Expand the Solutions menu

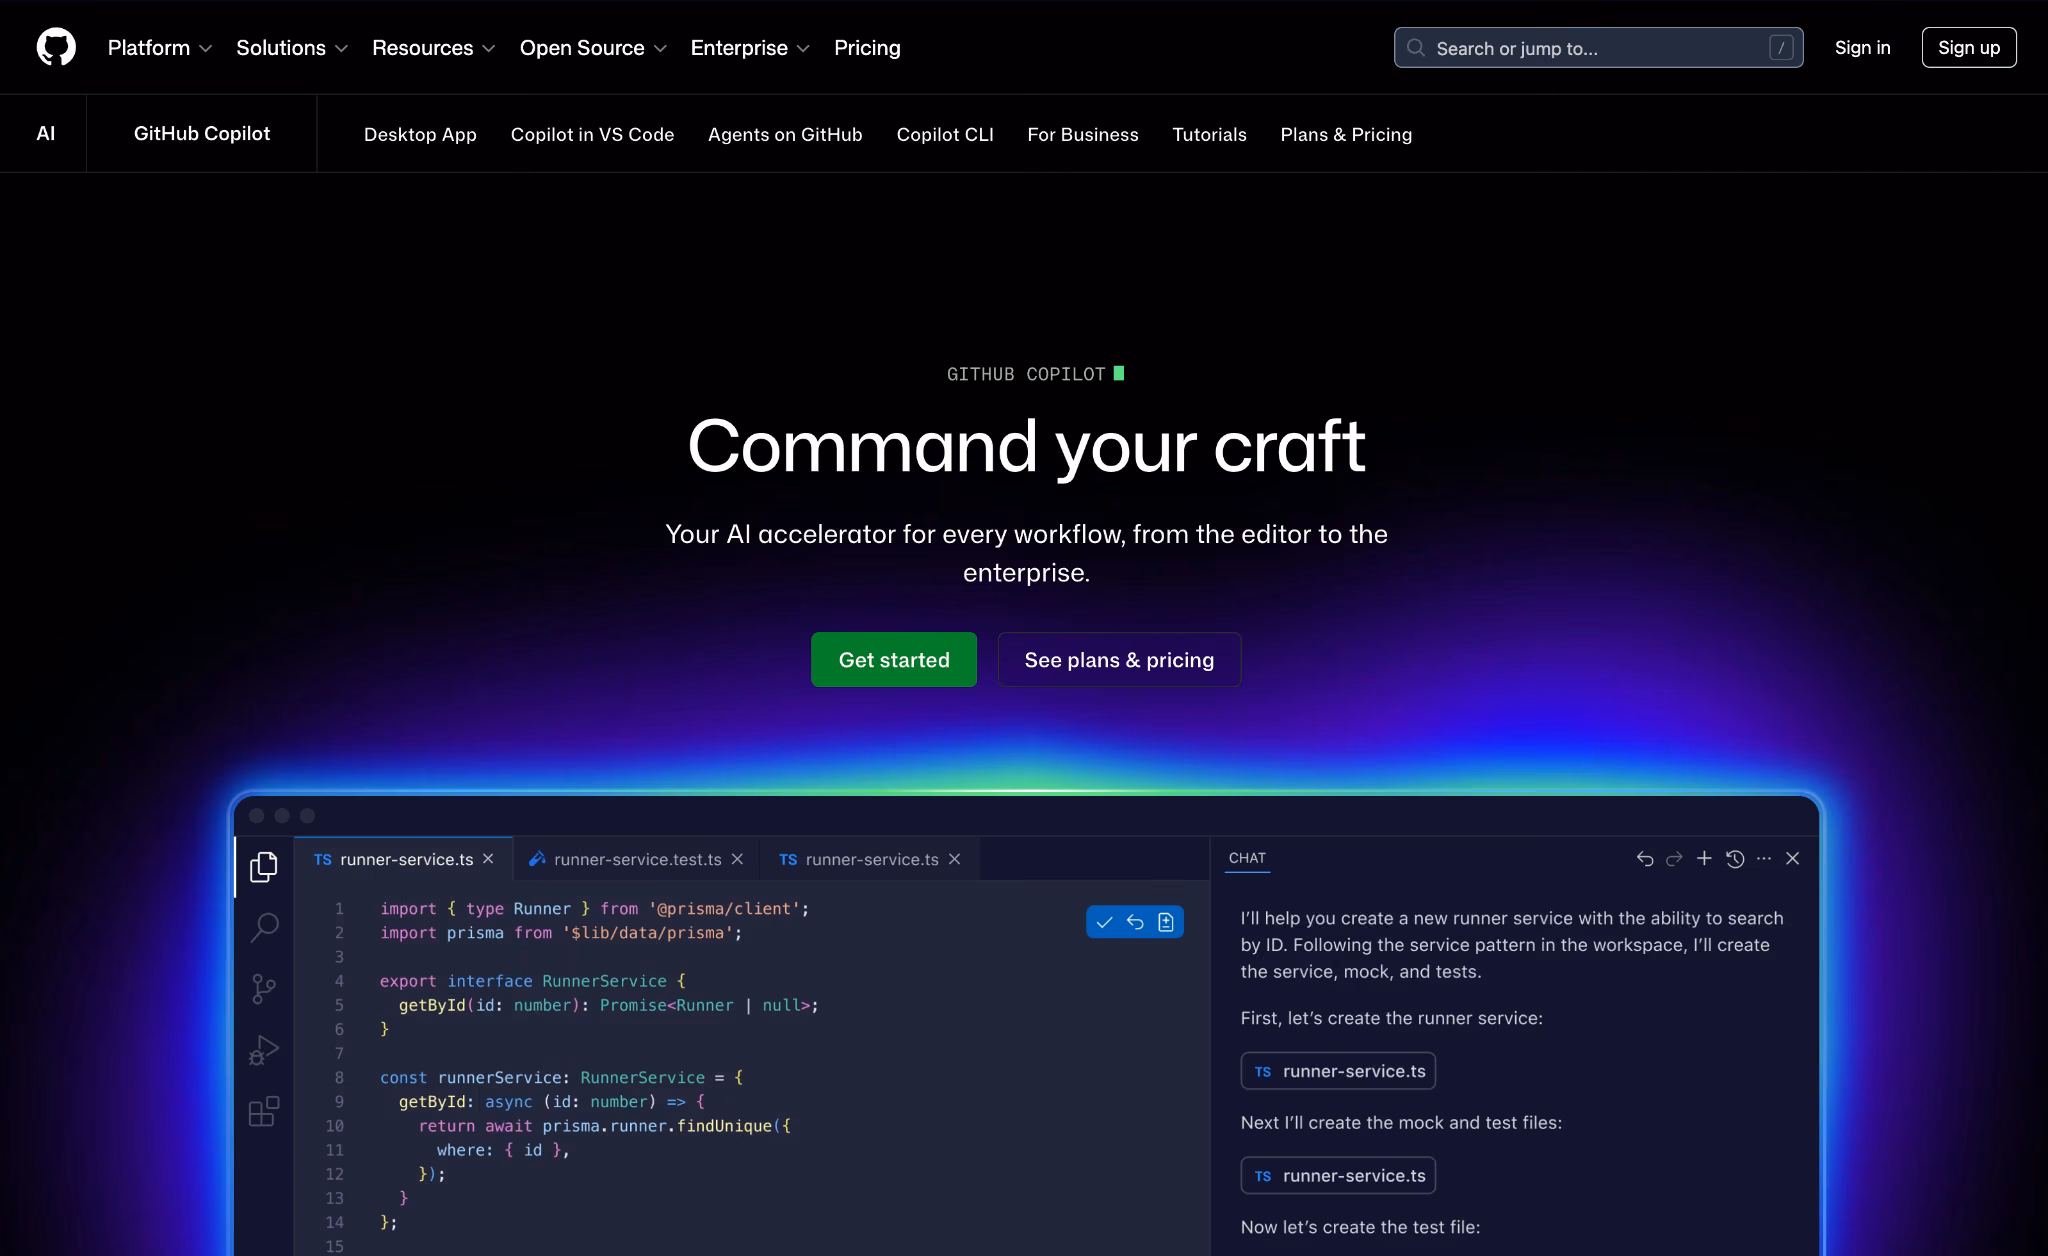pyautogui.click(x=291, y=48)
